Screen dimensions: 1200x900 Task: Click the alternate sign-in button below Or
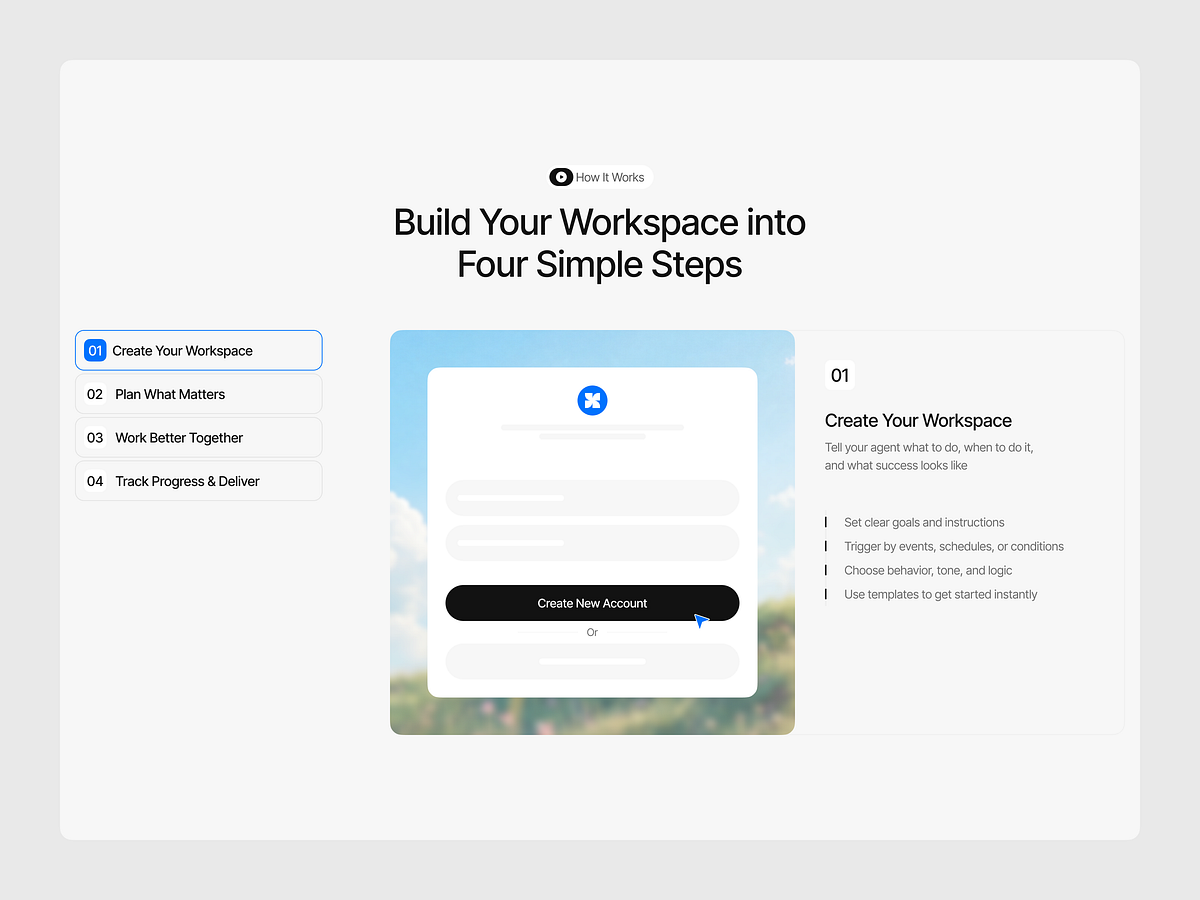point(592,662)
